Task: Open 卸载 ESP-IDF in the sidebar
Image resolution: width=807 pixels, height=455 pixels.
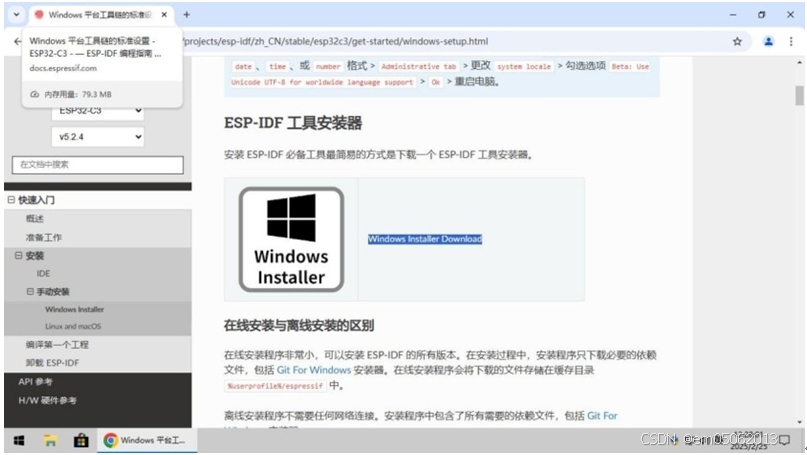Action: 52,363
